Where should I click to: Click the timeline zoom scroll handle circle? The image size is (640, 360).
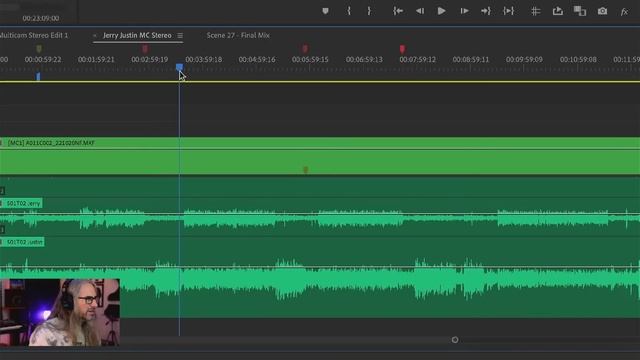[x=455, y=340]
